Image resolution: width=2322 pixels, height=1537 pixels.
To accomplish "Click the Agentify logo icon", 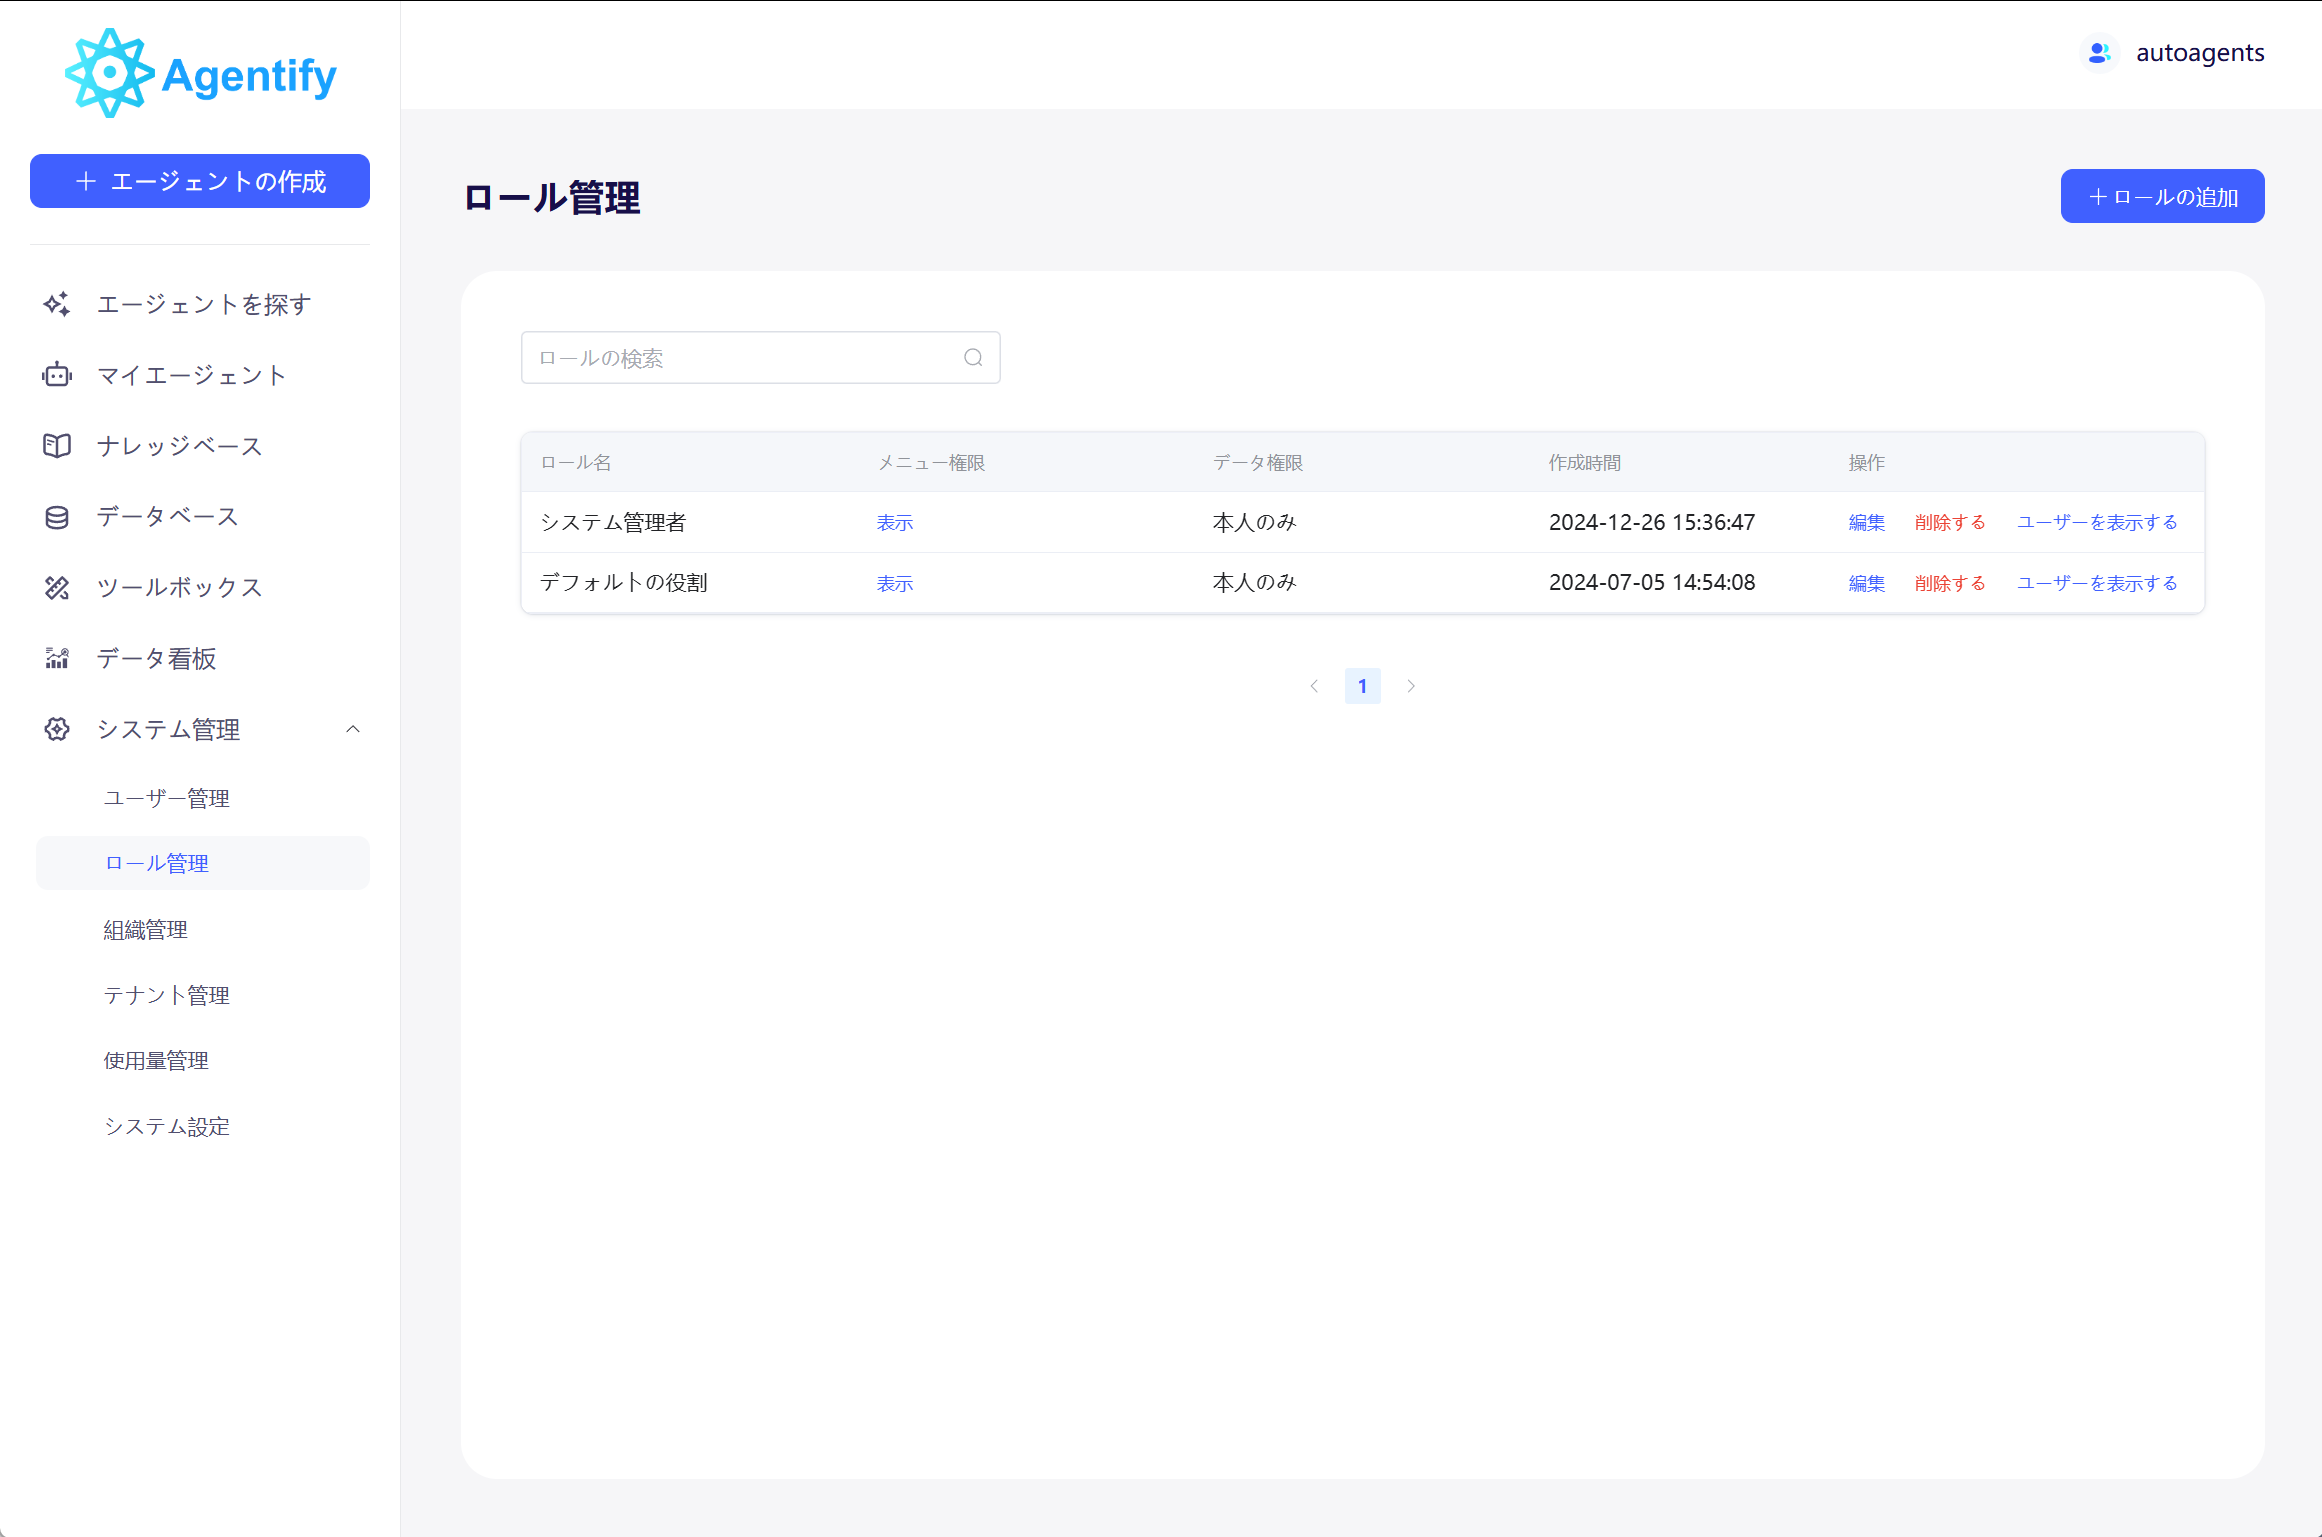I will point(109,73).
